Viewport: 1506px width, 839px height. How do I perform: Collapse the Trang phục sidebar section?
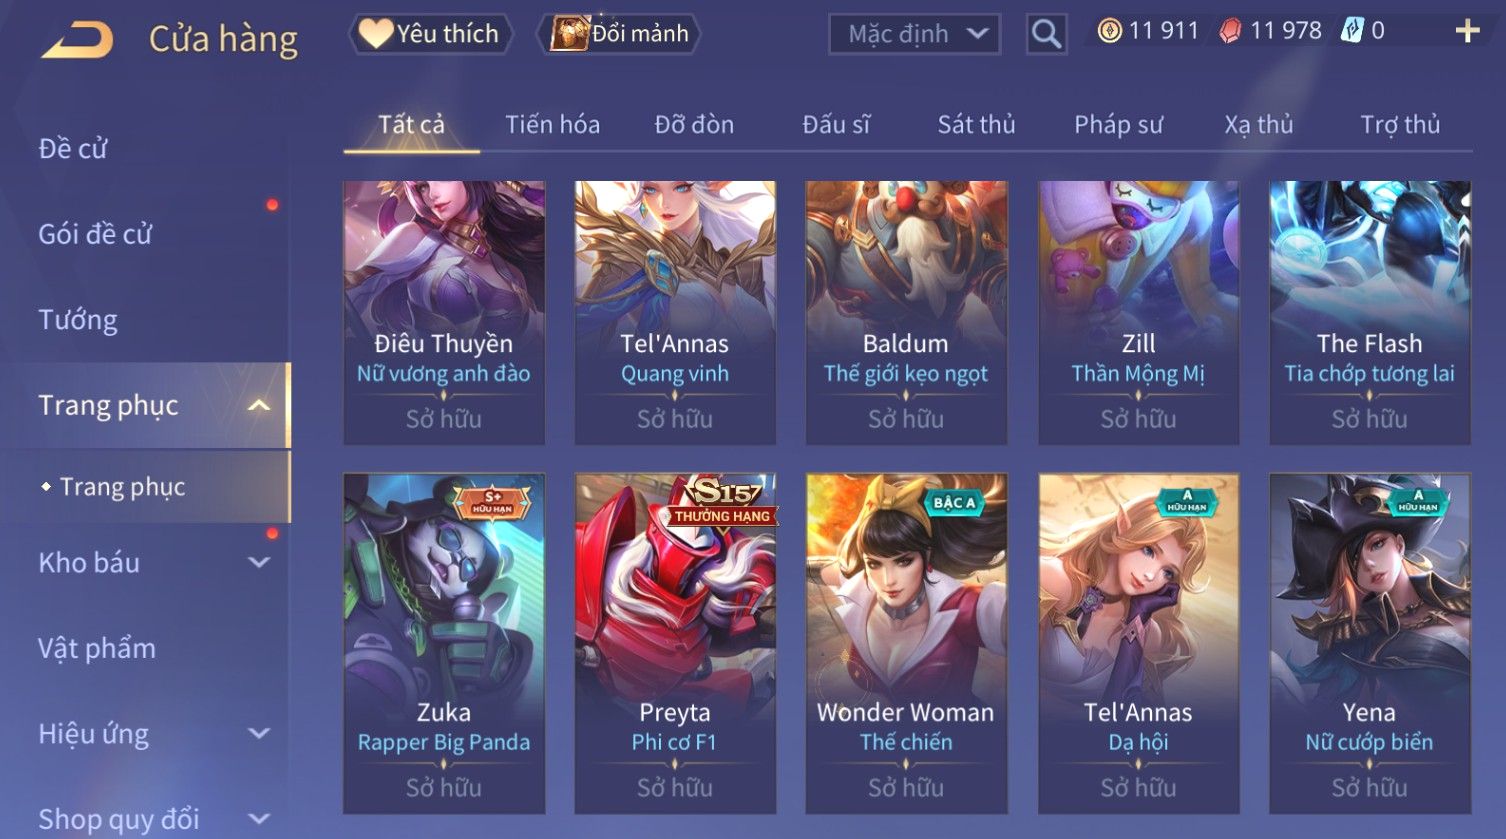258,405
